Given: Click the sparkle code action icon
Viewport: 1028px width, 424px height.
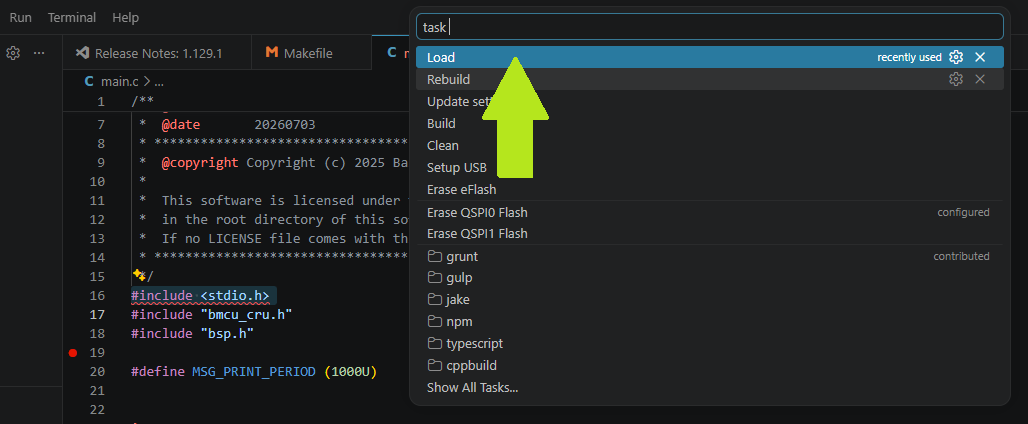Looking at the screenshot, I should (138, 275).
